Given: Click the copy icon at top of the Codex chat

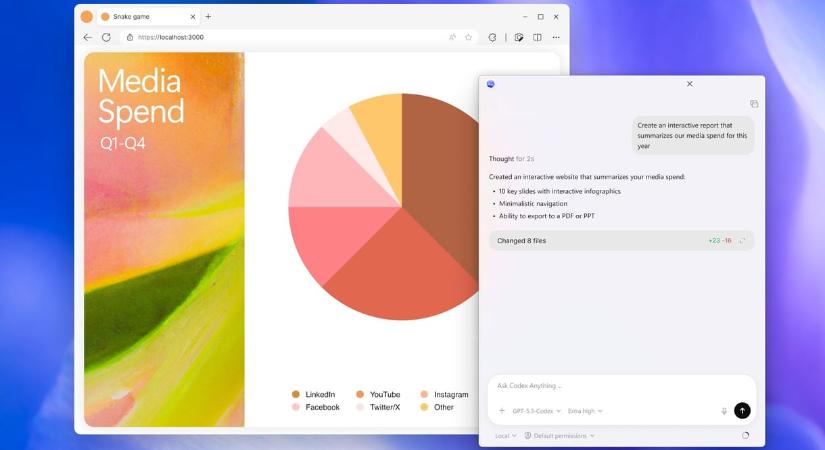Looking at the screenshot, I should click(x=754, y=104).
